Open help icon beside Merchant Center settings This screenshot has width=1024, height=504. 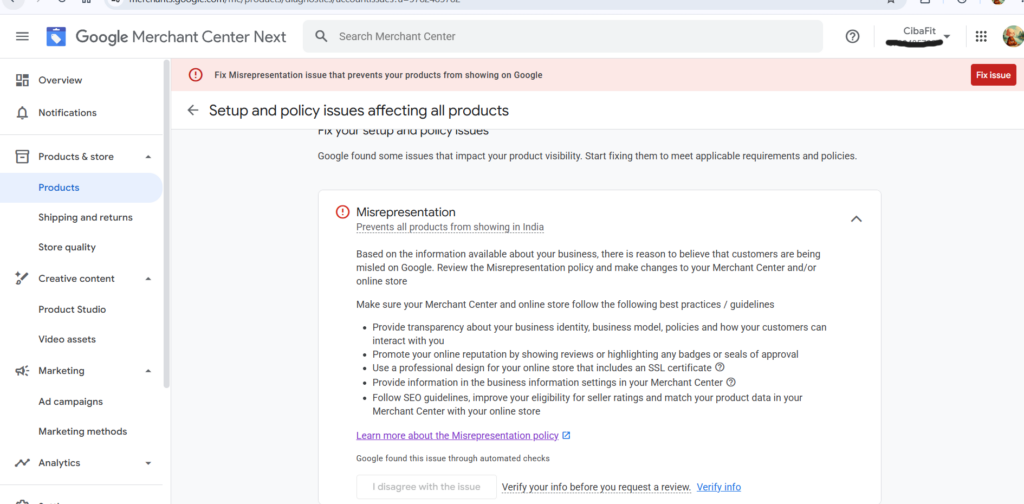[731, 383]
